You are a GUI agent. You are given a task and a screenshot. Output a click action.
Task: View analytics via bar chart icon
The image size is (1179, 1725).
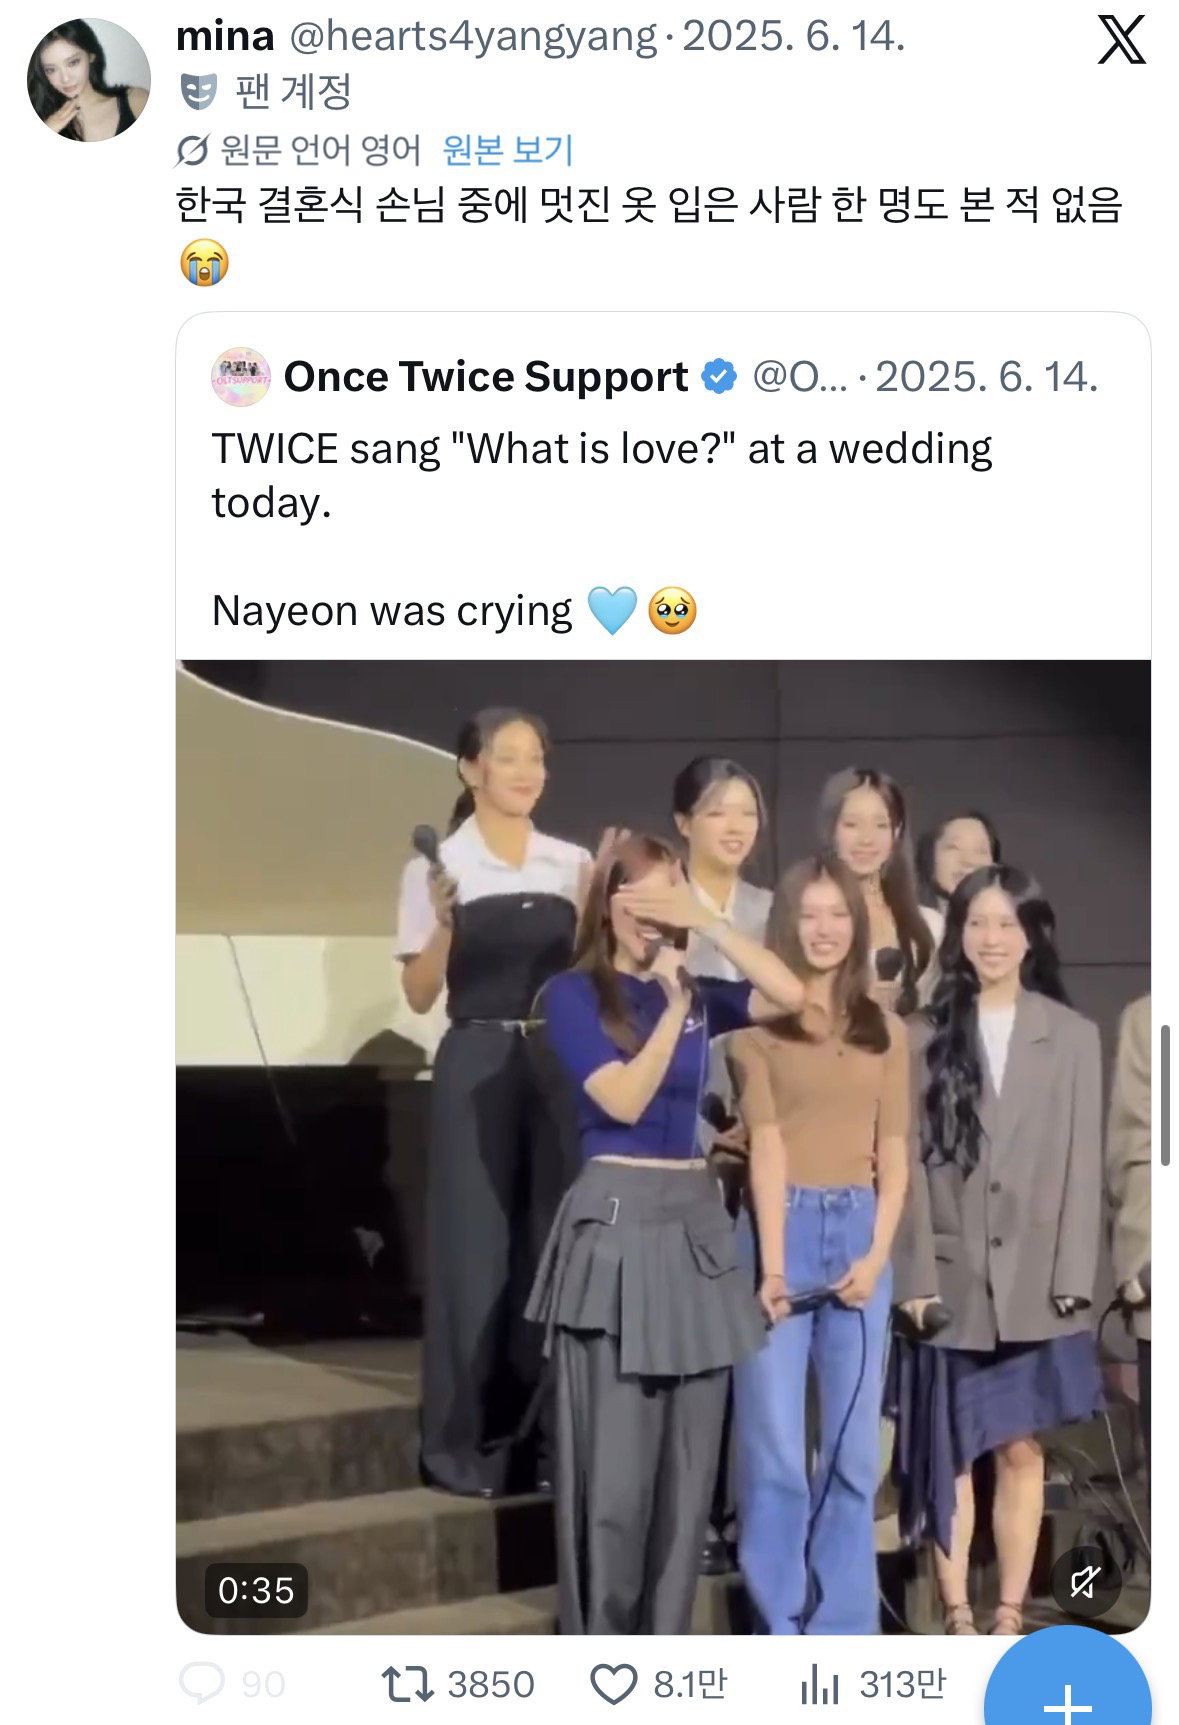pyautogui.click(x=819, y=1684)
